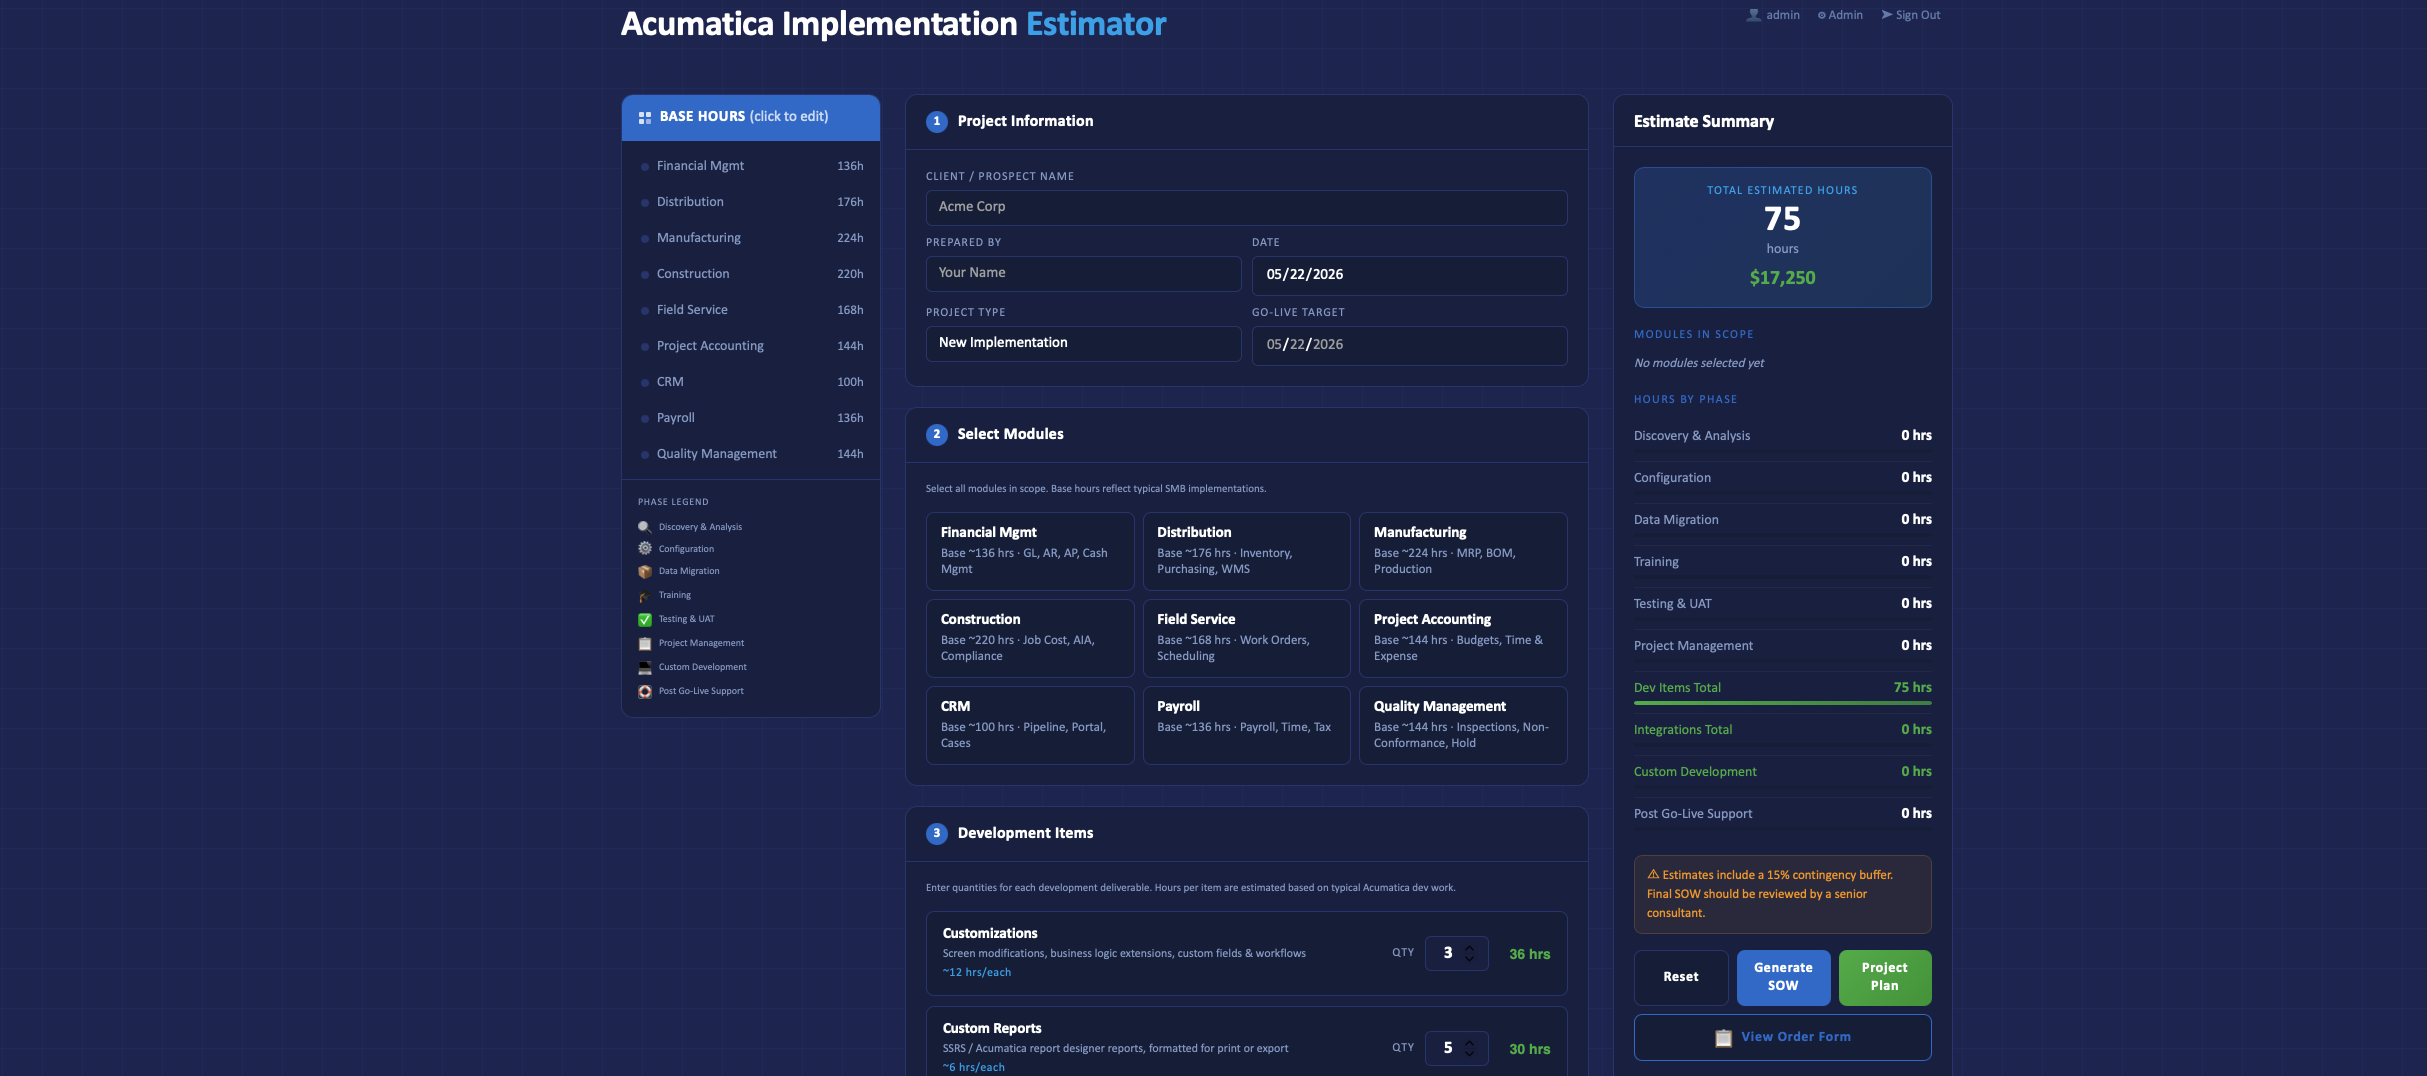Select the Payroll module card
The height and width of the screenshot is (1076, 2427).
coord(1246,725)
